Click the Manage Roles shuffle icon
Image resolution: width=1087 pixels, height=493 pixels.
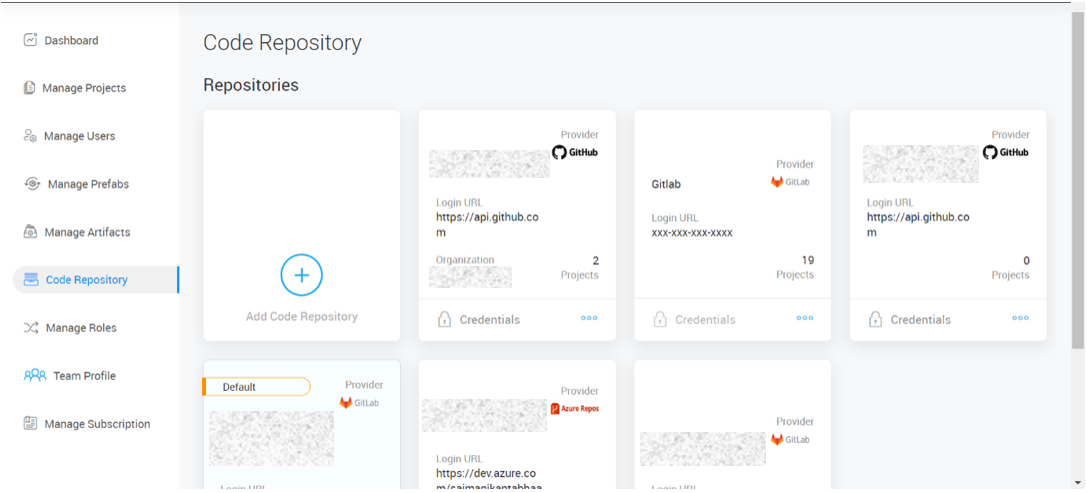31,328
